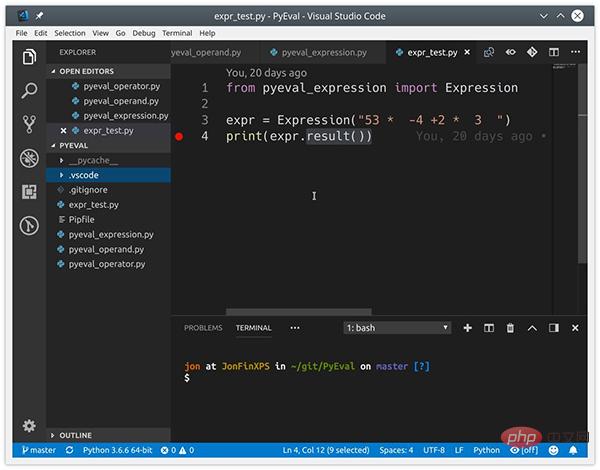Show more panel tabs via ellipsis
This screenshot has width=600, height=470.
pyautogui.click(x=295, y=328)
